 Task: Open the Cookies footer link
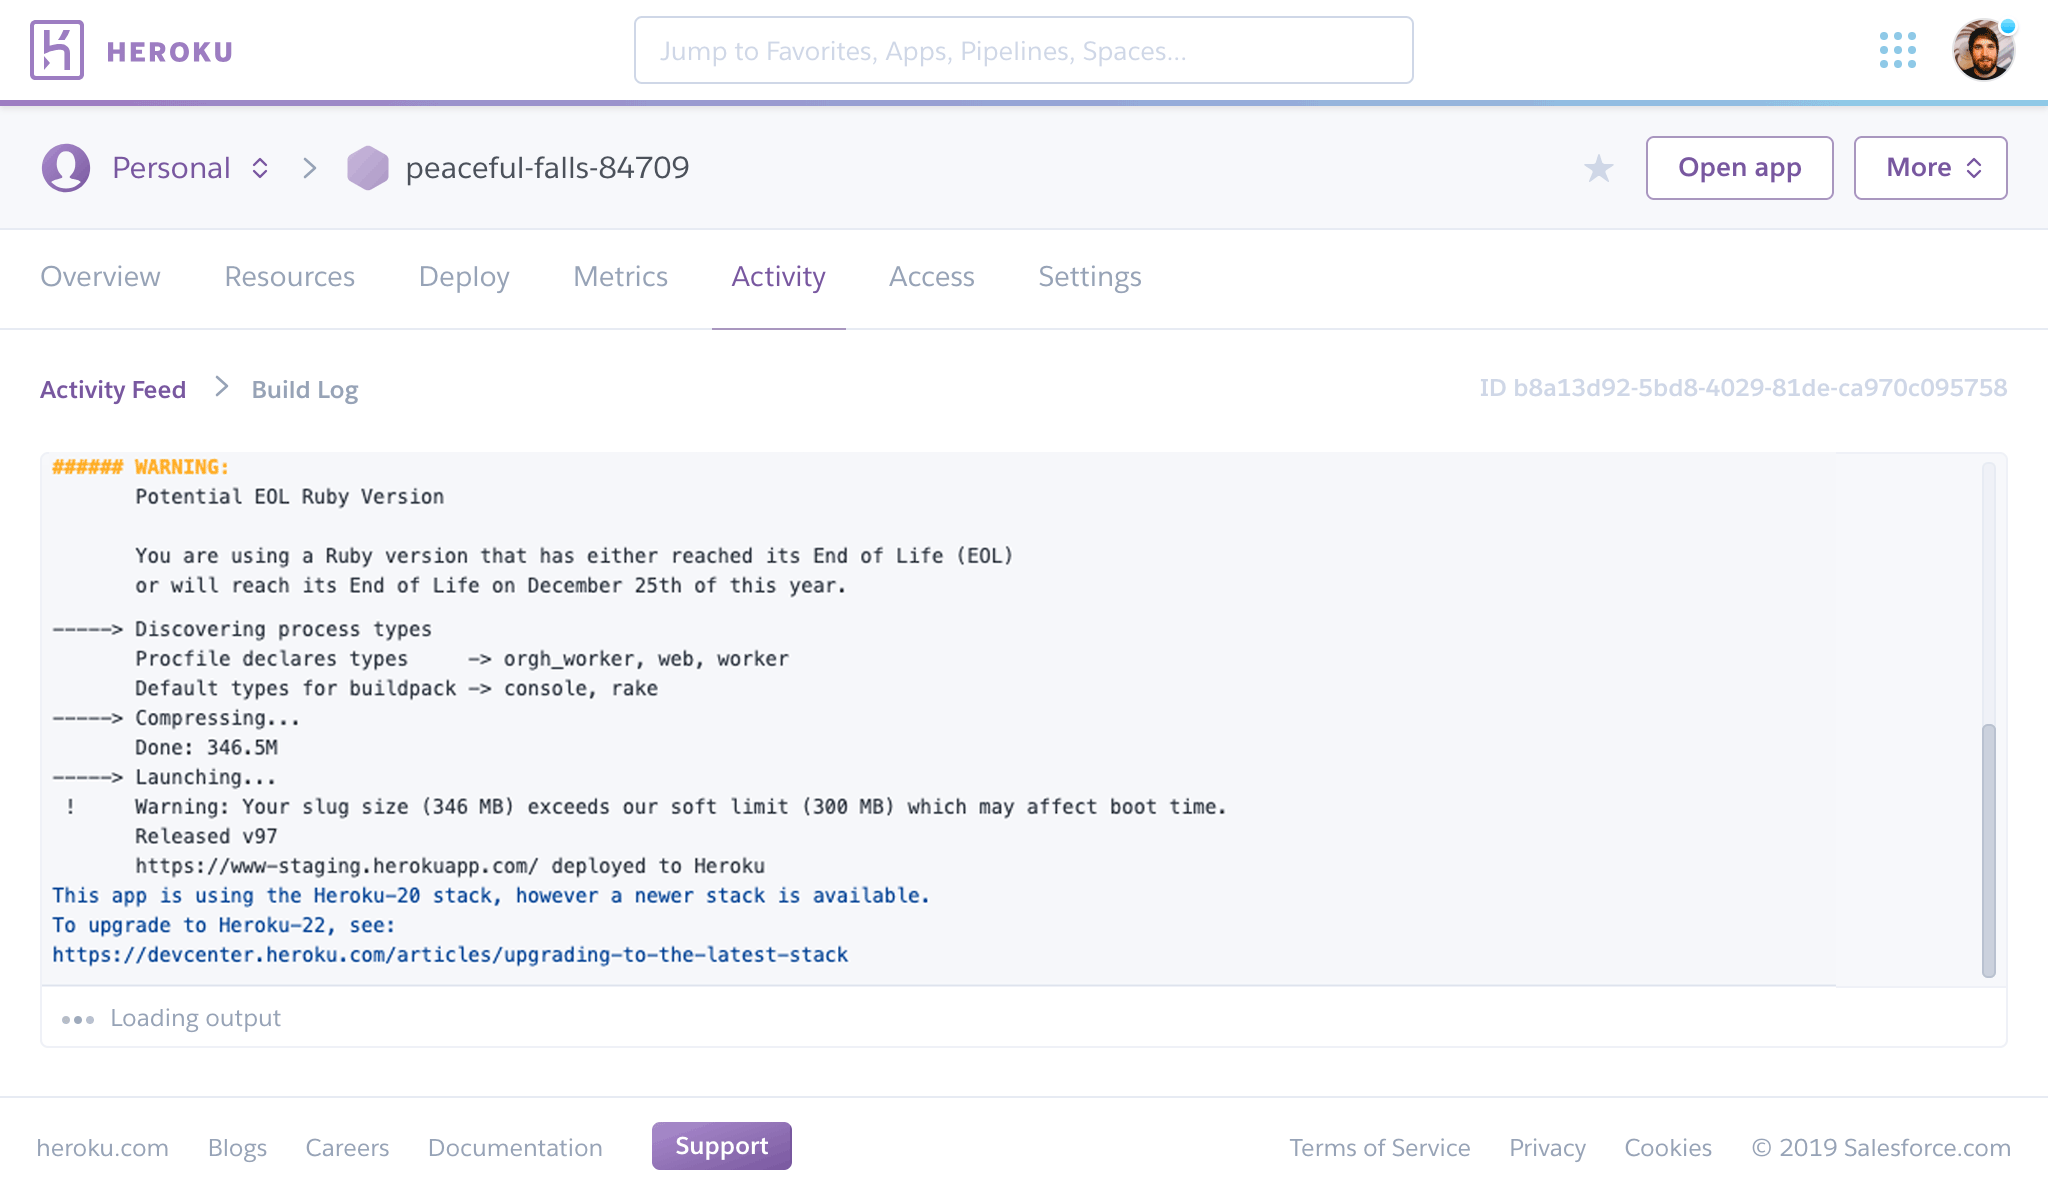1668,1148
